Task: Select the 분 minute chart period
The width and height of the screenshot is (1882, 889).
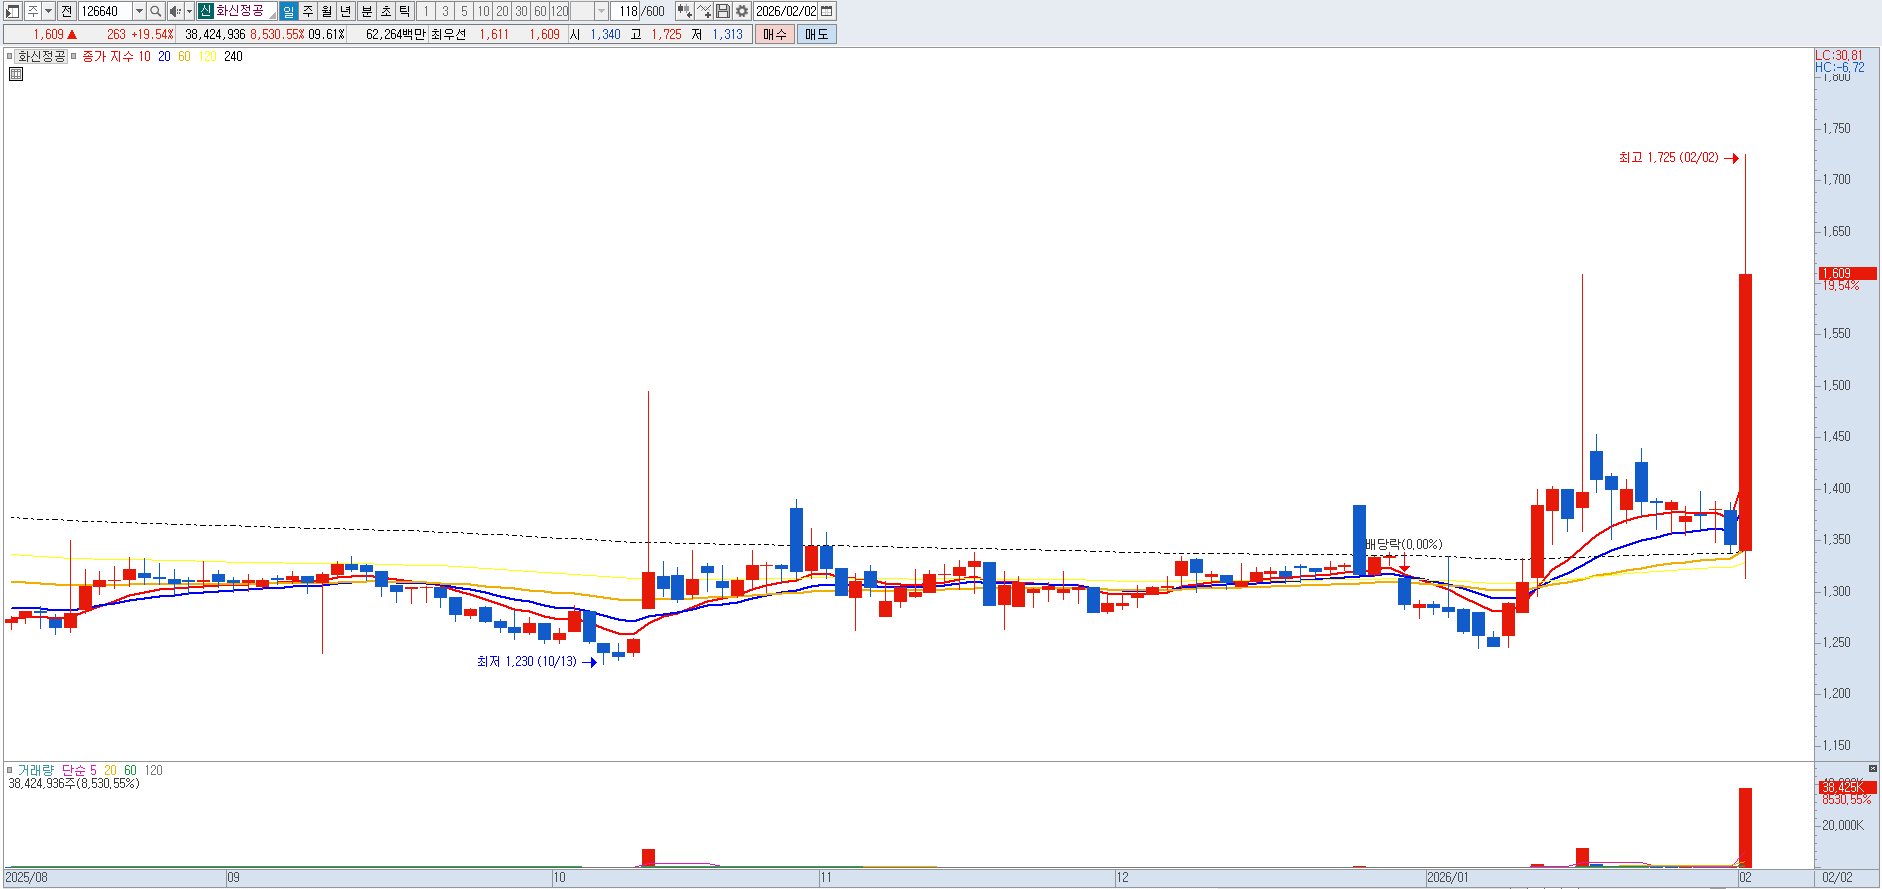Action: coord(366,11)
